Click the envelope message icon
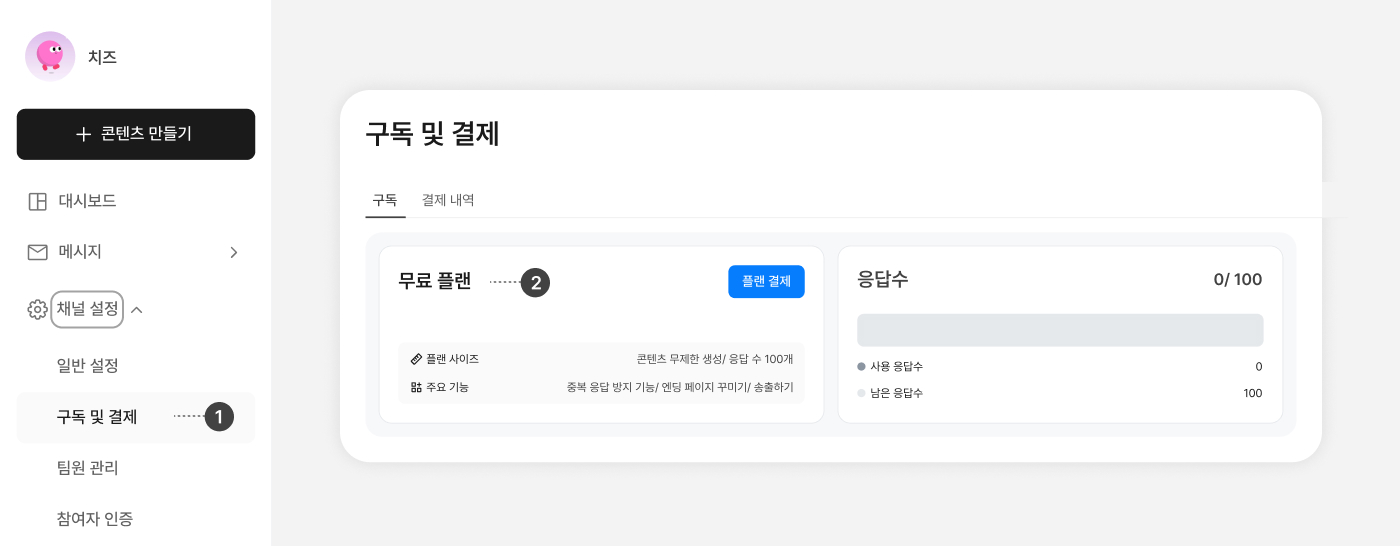 [x=37, y=252]
